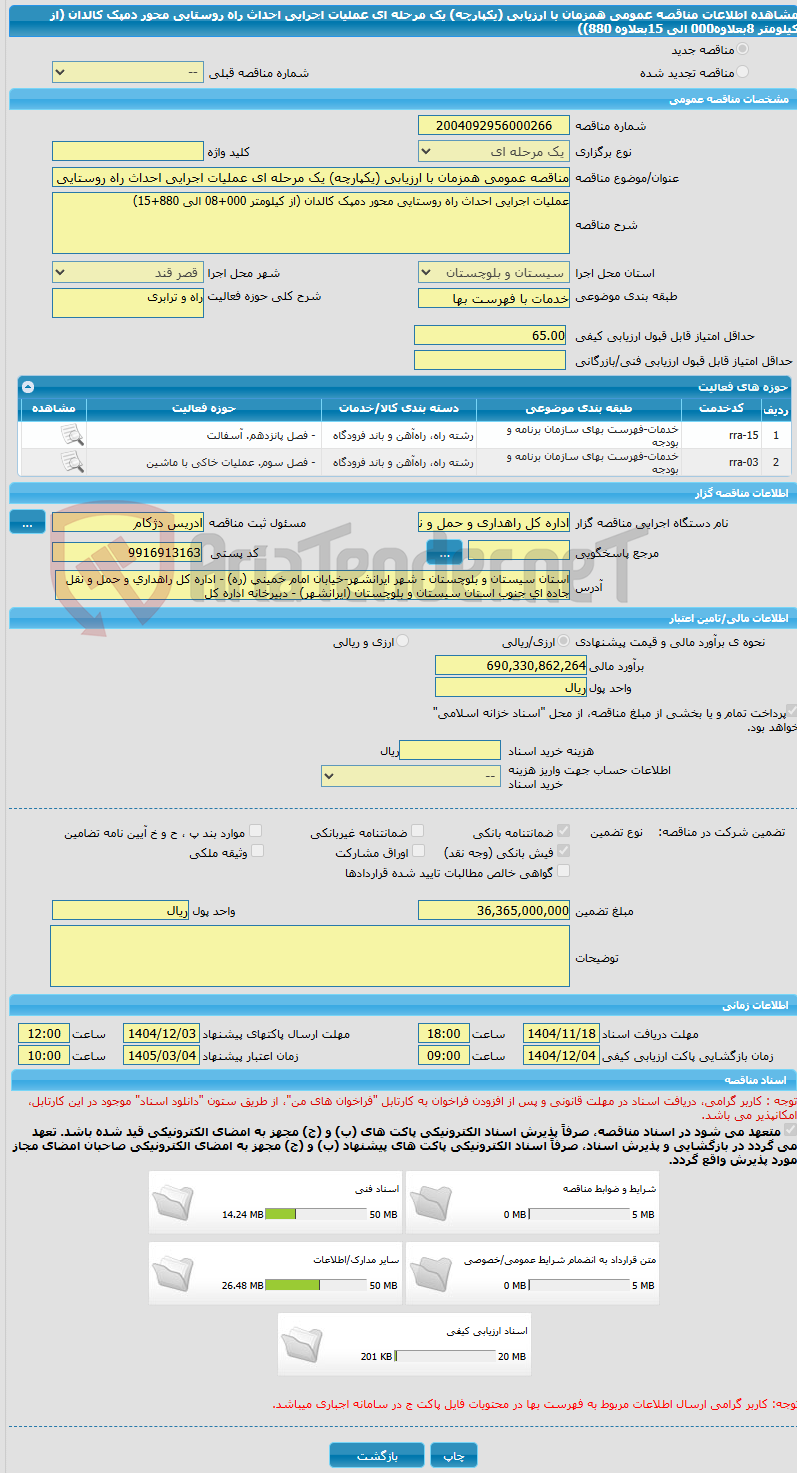797x1473 pixels.
Task: Choose the ارزی/ریالی radio option
Action: click(x=564, y=642)
